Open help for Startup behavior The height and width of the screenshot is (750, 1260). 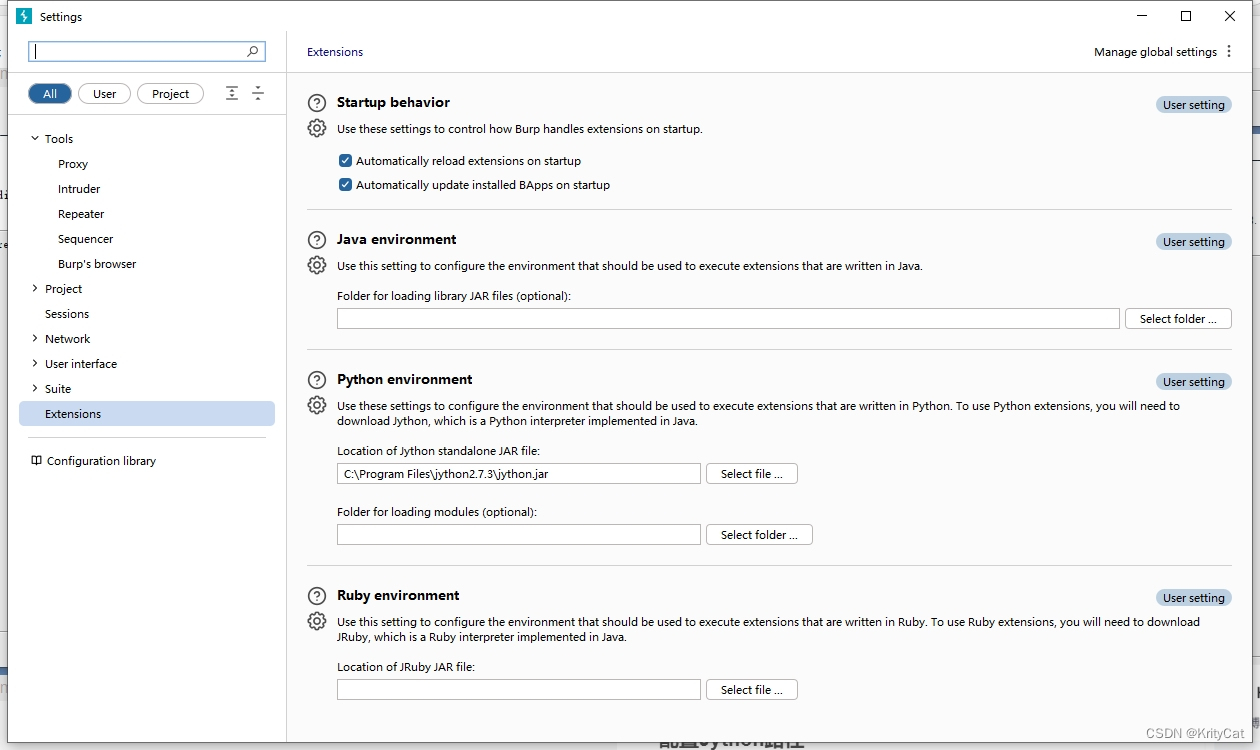[317, 103]
